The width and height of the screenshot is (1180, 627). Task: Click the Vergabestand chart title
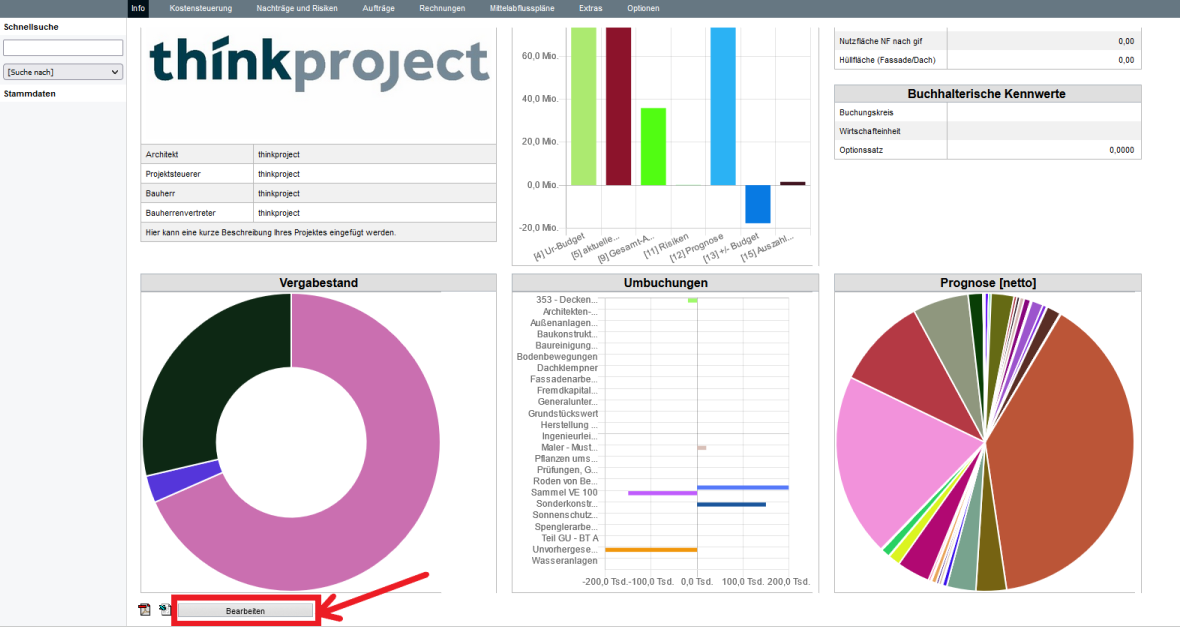click(x=318, y=283)
